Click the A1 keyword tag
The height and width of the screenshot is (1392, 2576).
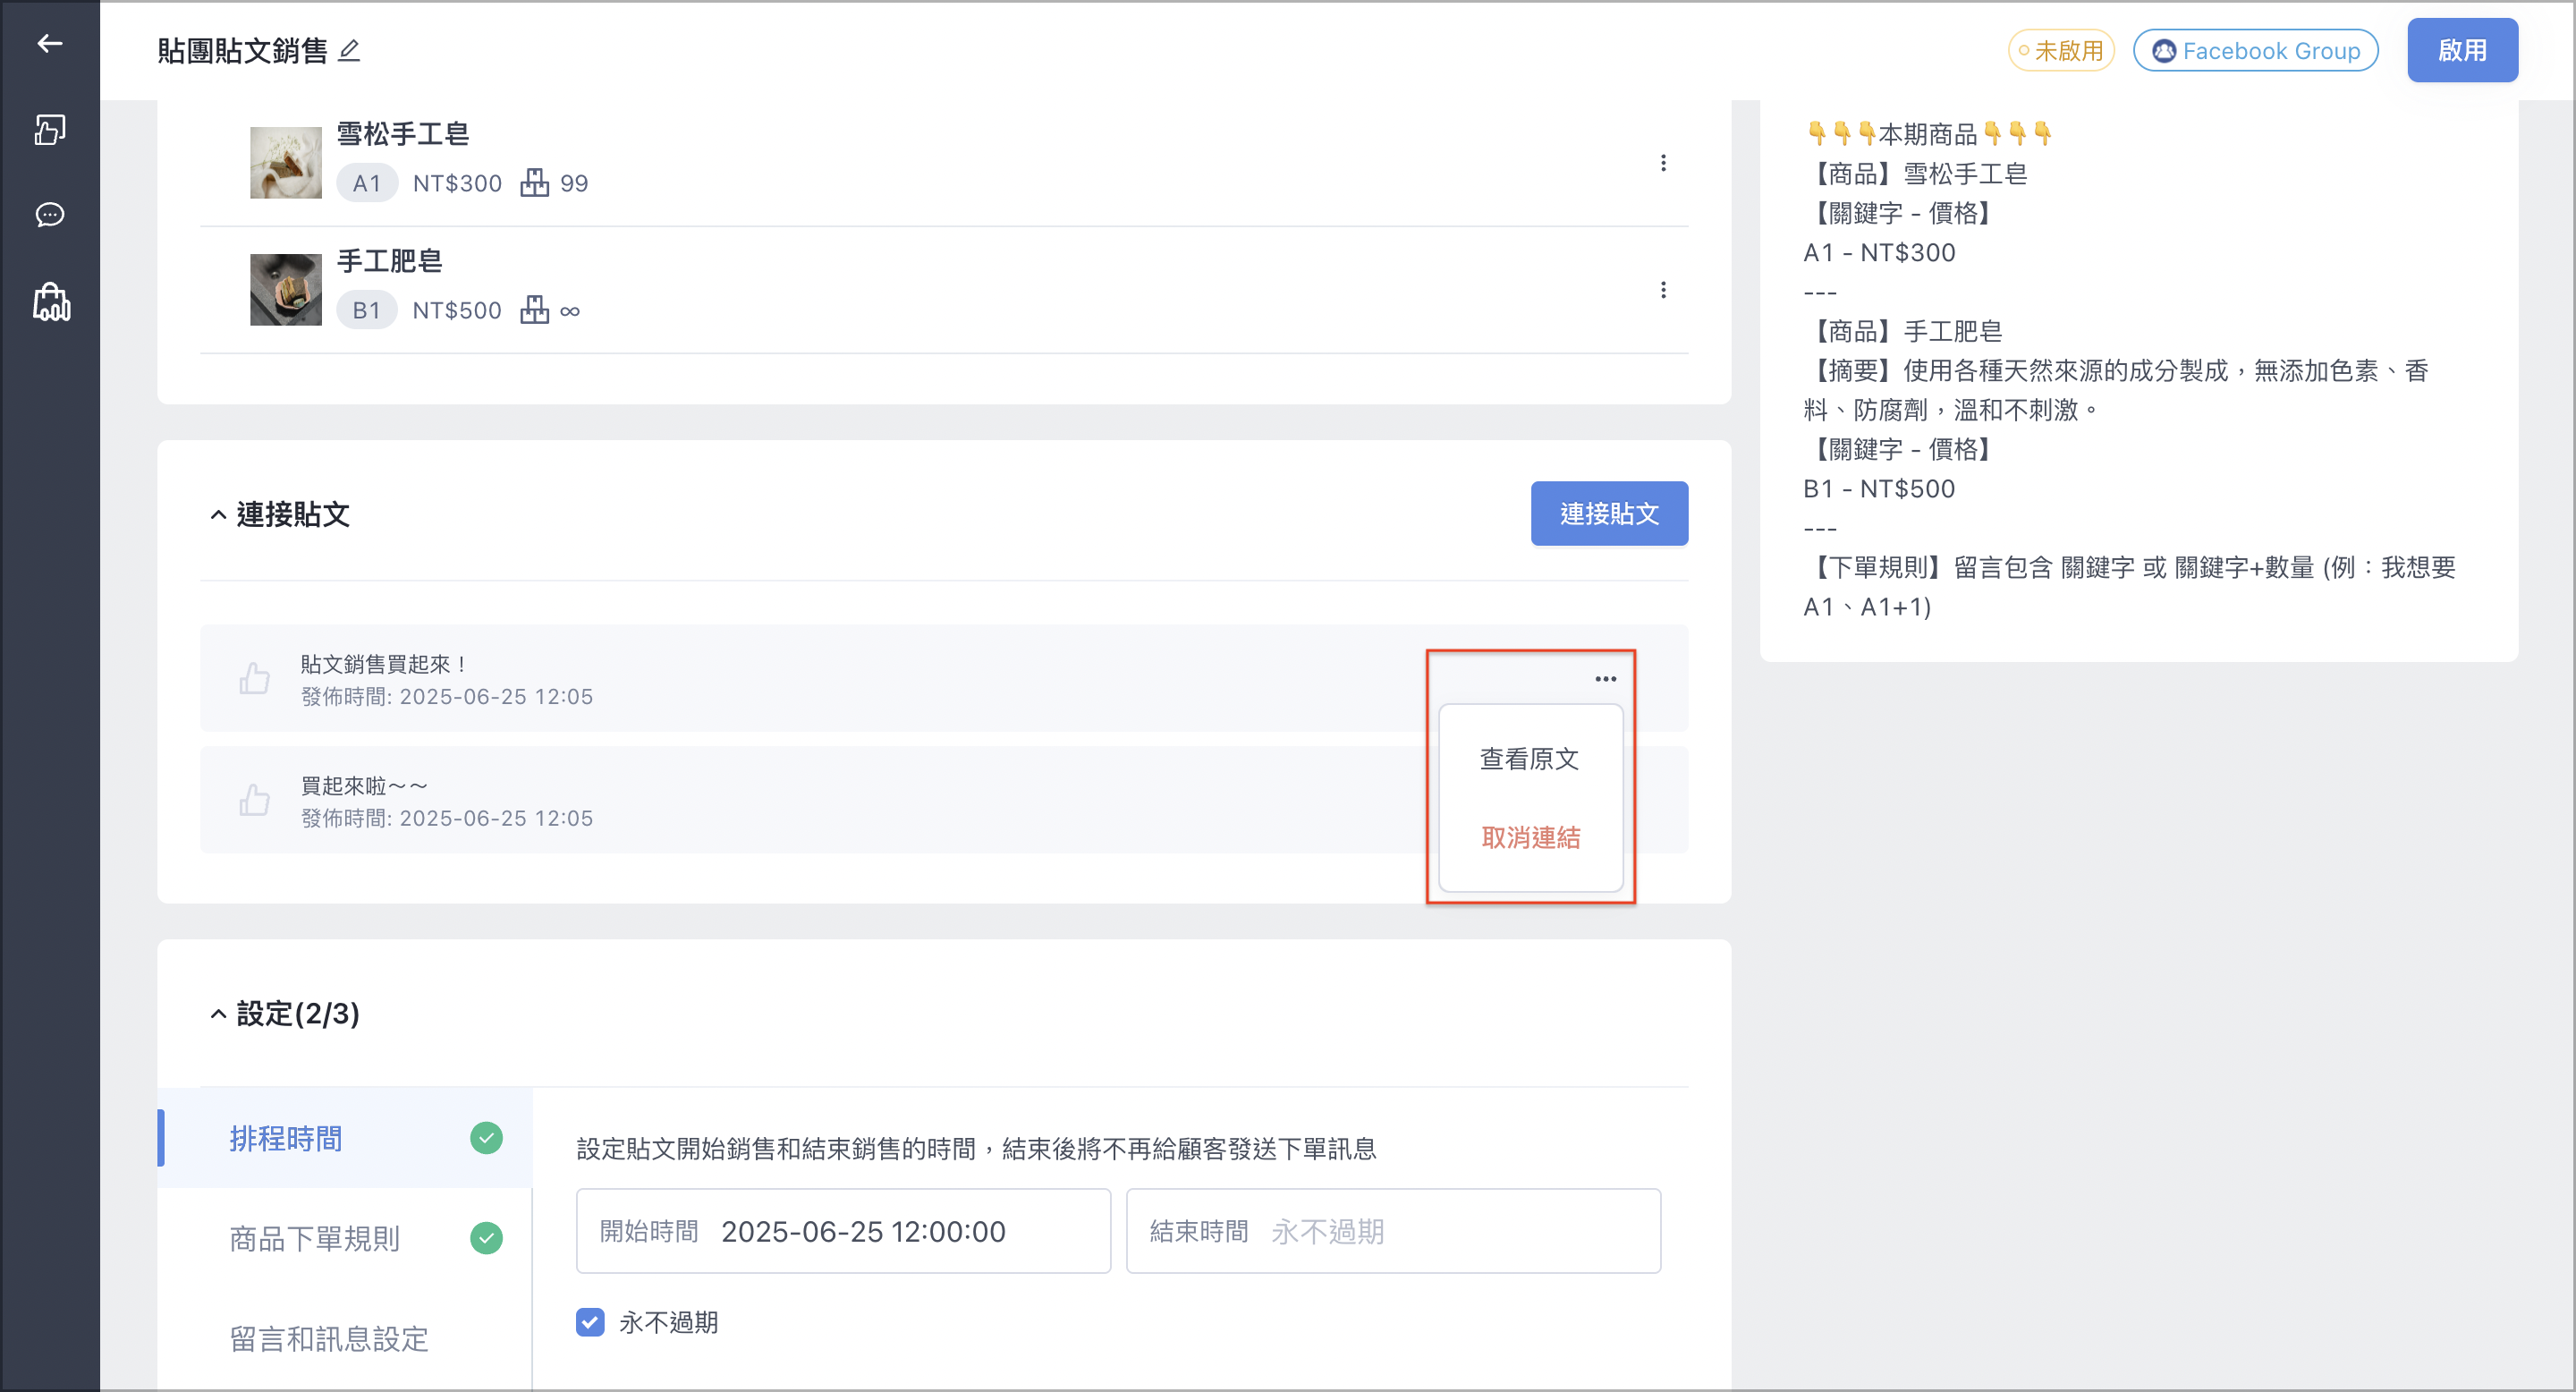pyautogui.click(x=367, y=183)
